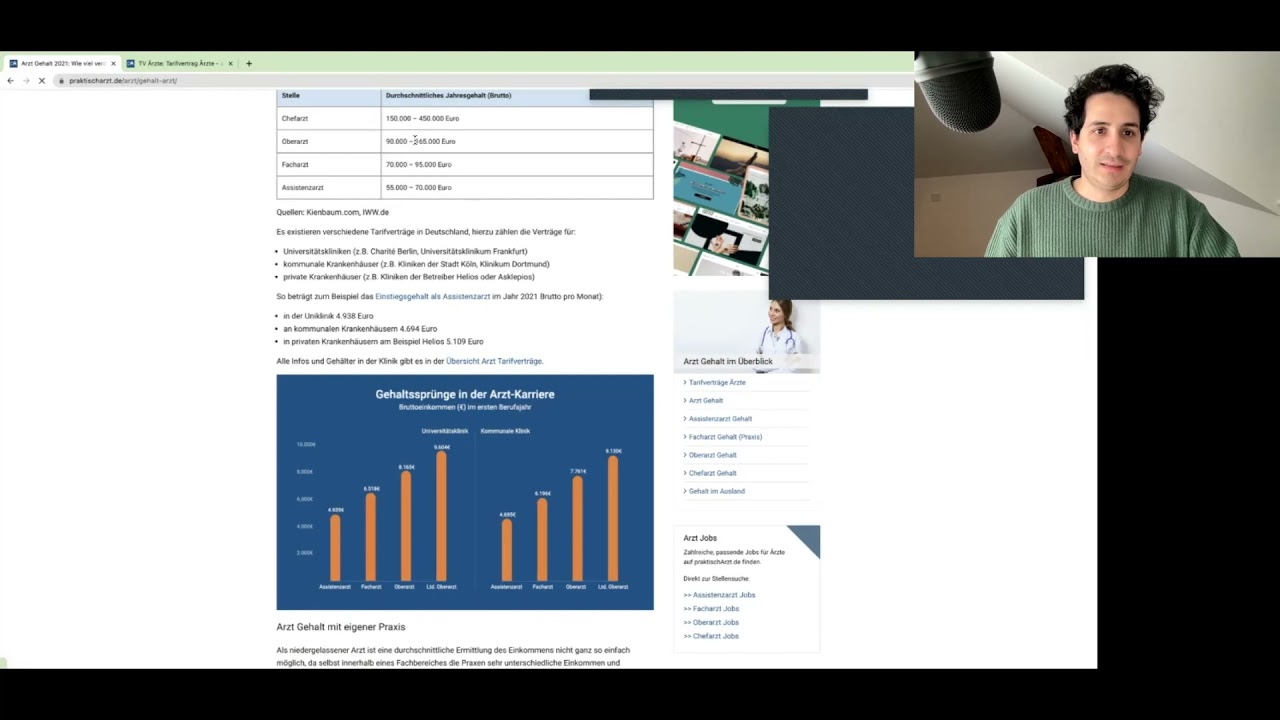The image size is (1280, 720).
Task: Switch to the 'Arzt Gehalt 2021' tab
Action: (62, 63)
